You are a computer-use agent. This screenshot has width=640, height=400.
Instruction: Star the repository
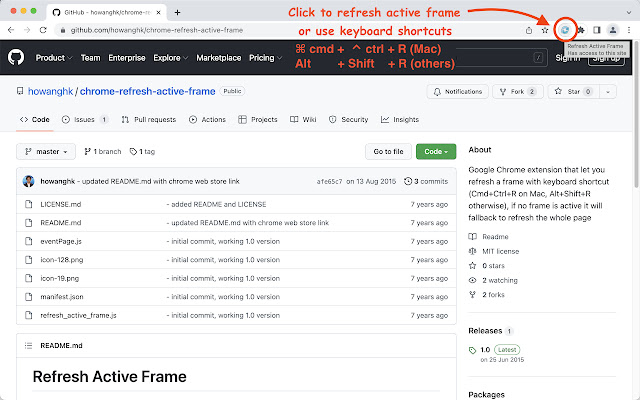tap(573, 92)
